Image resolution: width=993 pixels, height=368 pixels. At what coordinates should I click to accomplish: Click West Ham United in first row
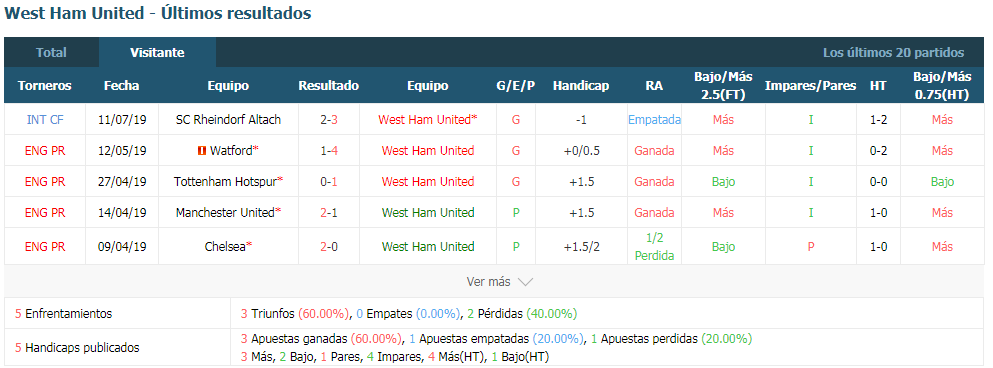pyautogui.click(x=425, y=119)
